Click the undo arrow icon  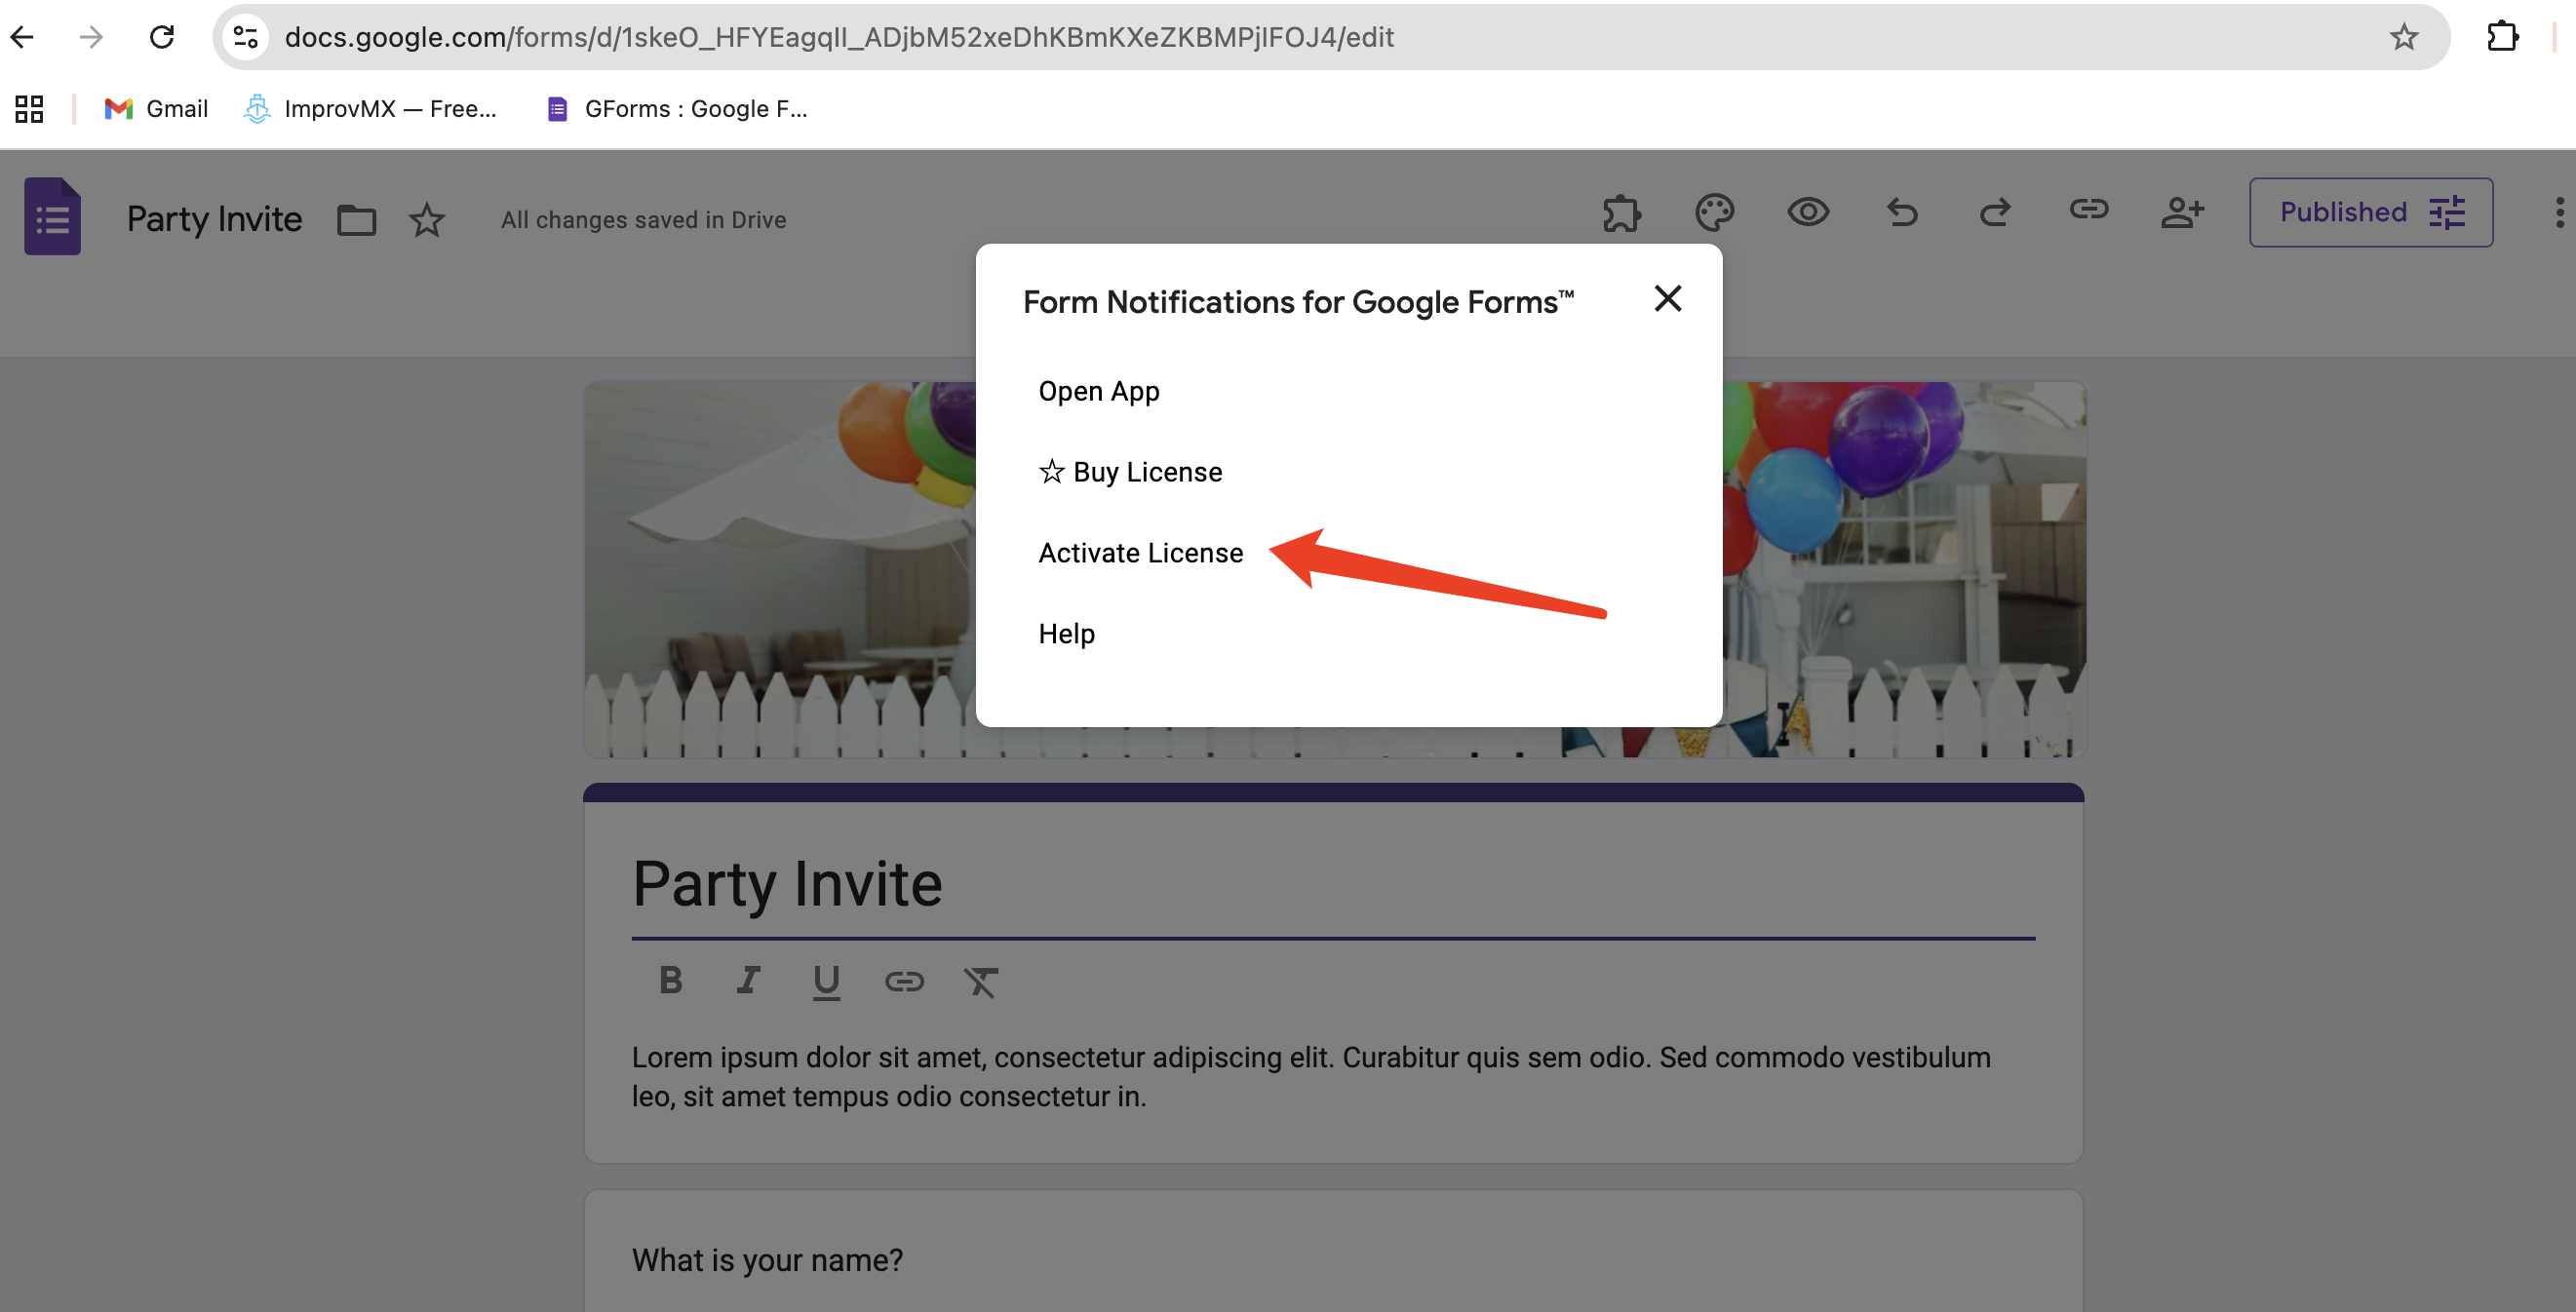(1901, 213)
